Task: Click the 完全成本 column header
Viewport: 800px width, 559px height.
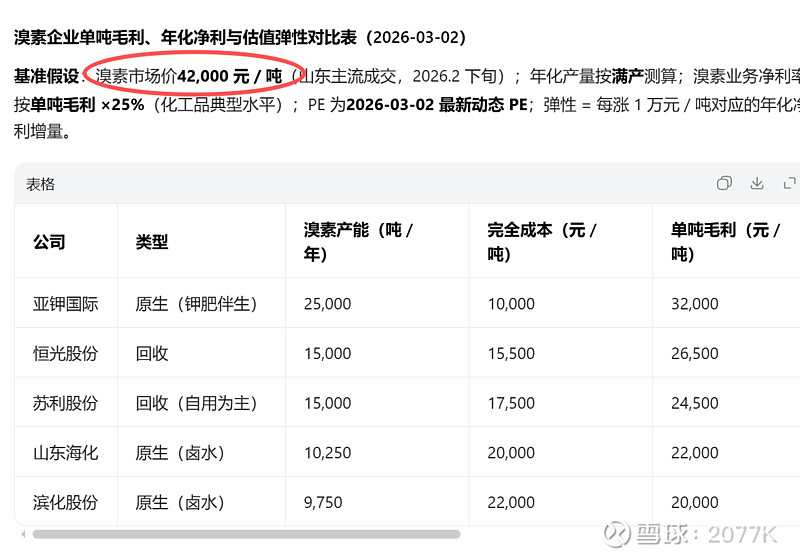Action: (x=542, y=242)
